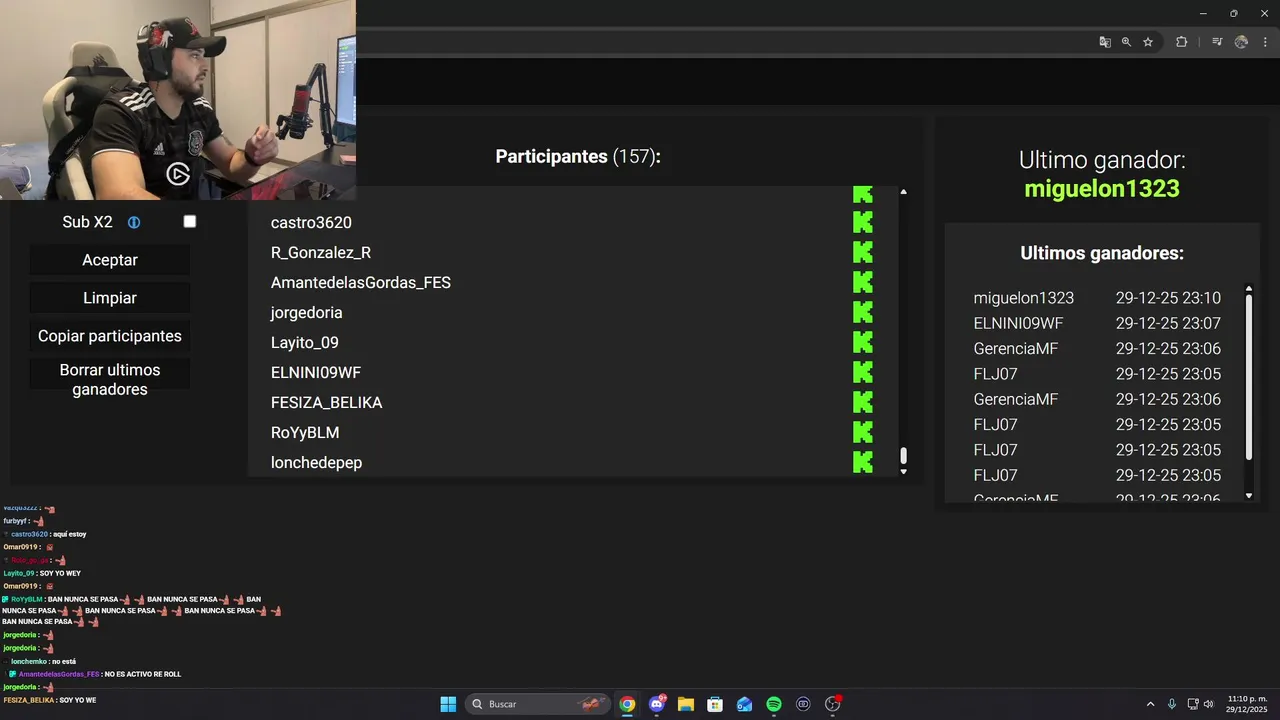Click the Kick icon in participant ELNINI09WF's row
The width and height of the screenshot is (1280, 720).
coord(862,372)
